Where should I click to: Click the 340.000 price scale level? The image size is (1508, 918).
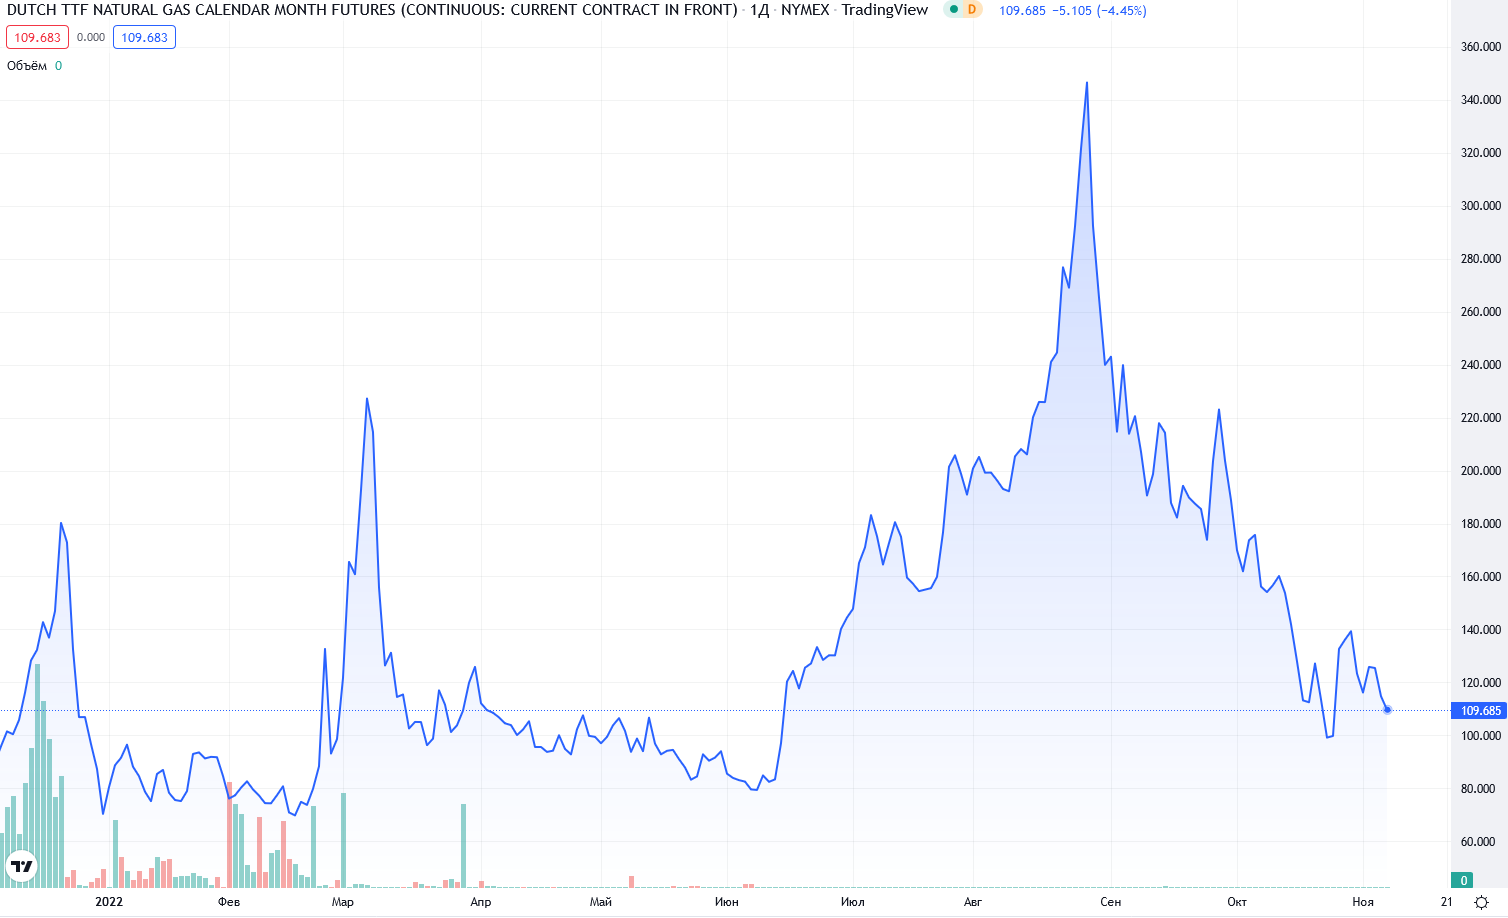click(1480, 100)
